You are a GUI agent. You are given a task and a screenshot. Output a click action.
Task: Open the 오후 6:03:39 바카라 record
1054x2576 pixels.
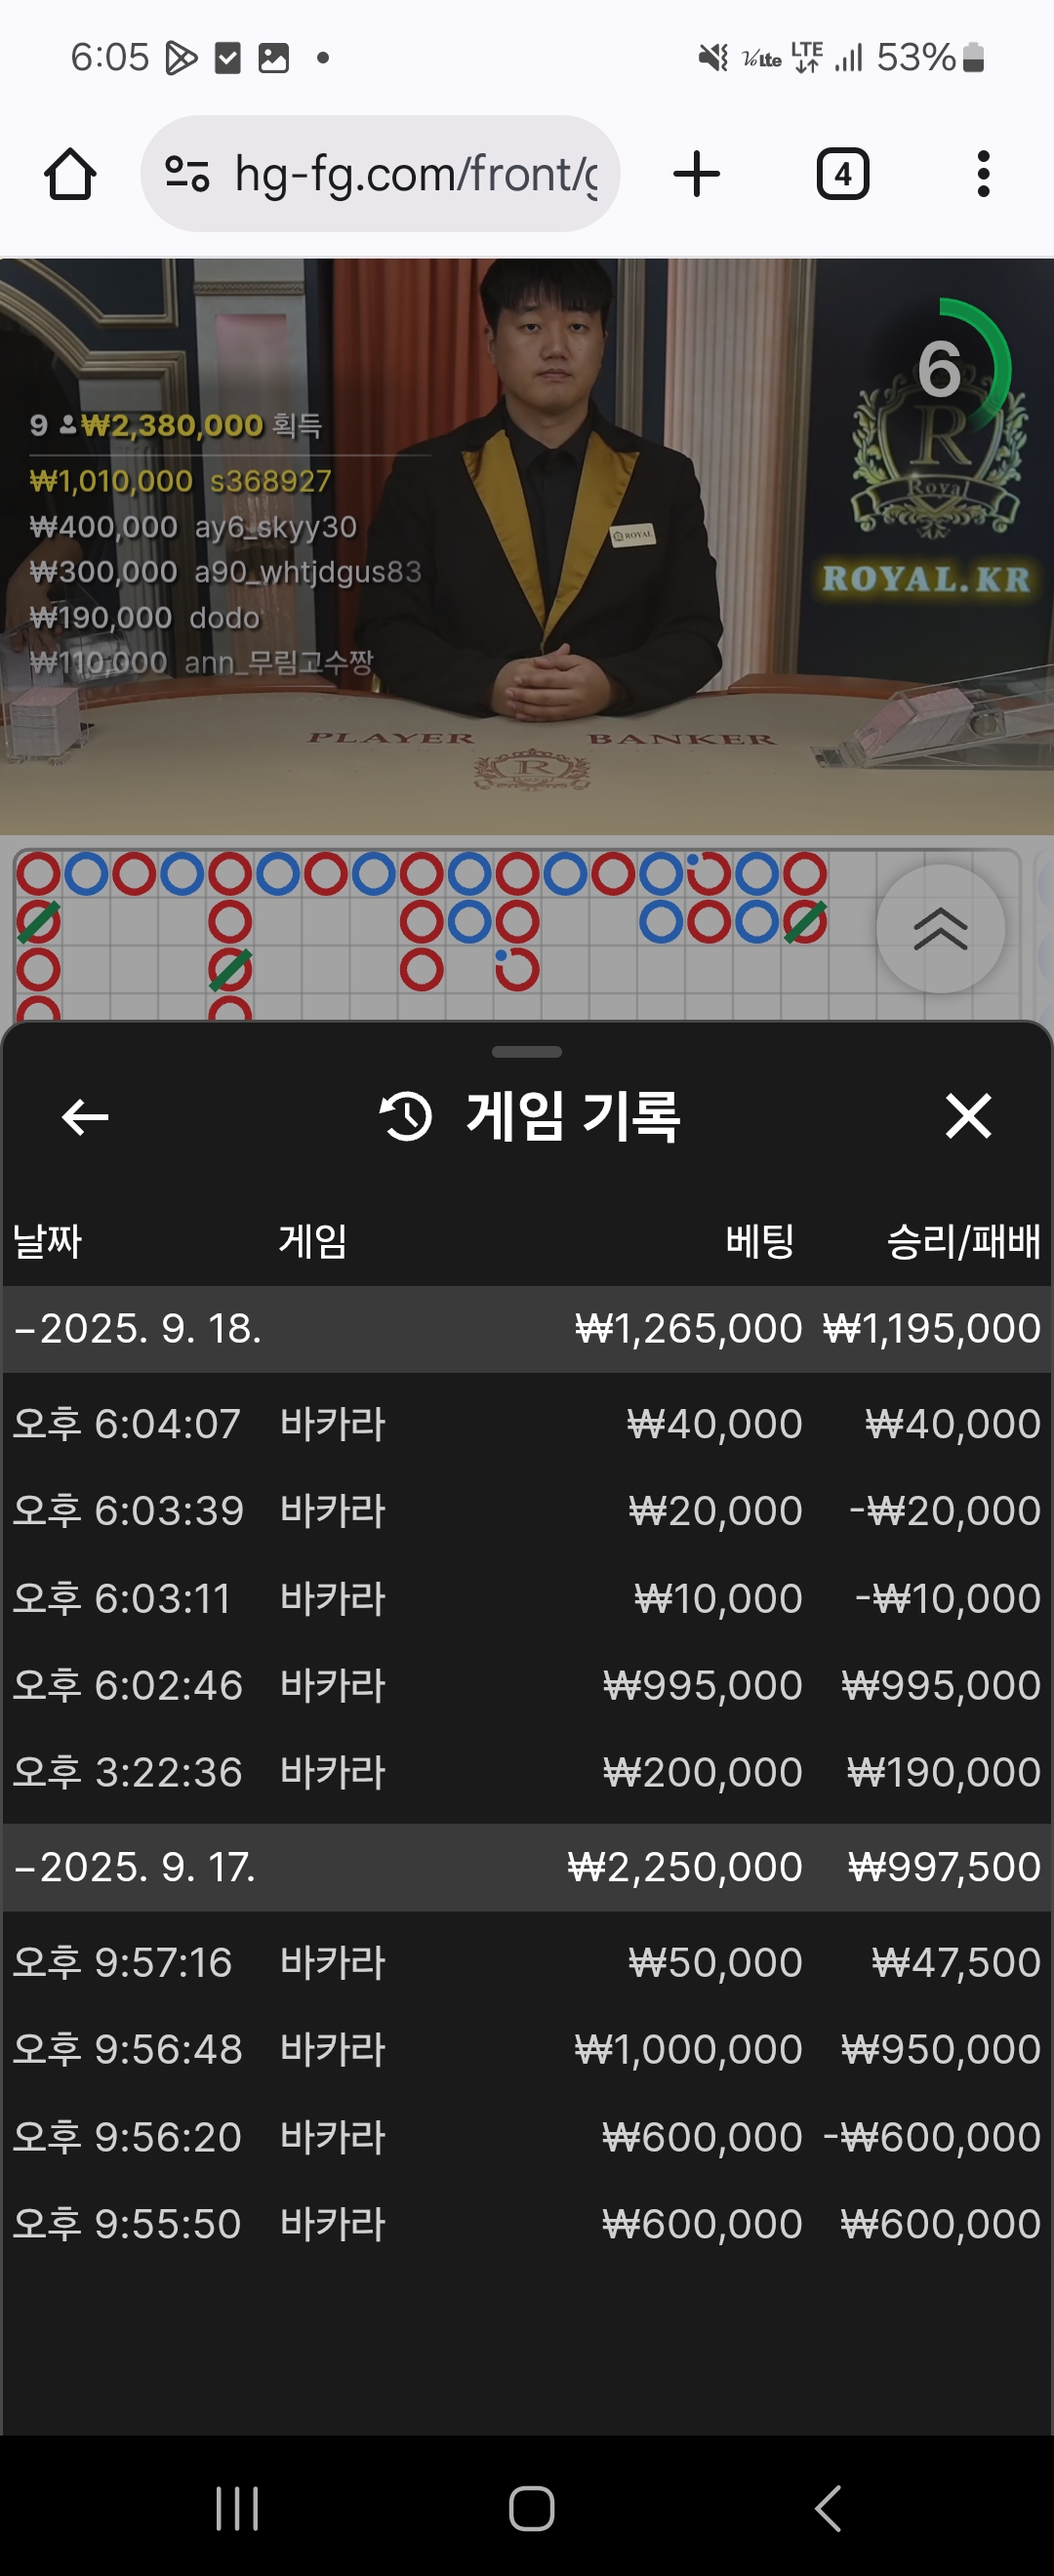pos(527,1511)
